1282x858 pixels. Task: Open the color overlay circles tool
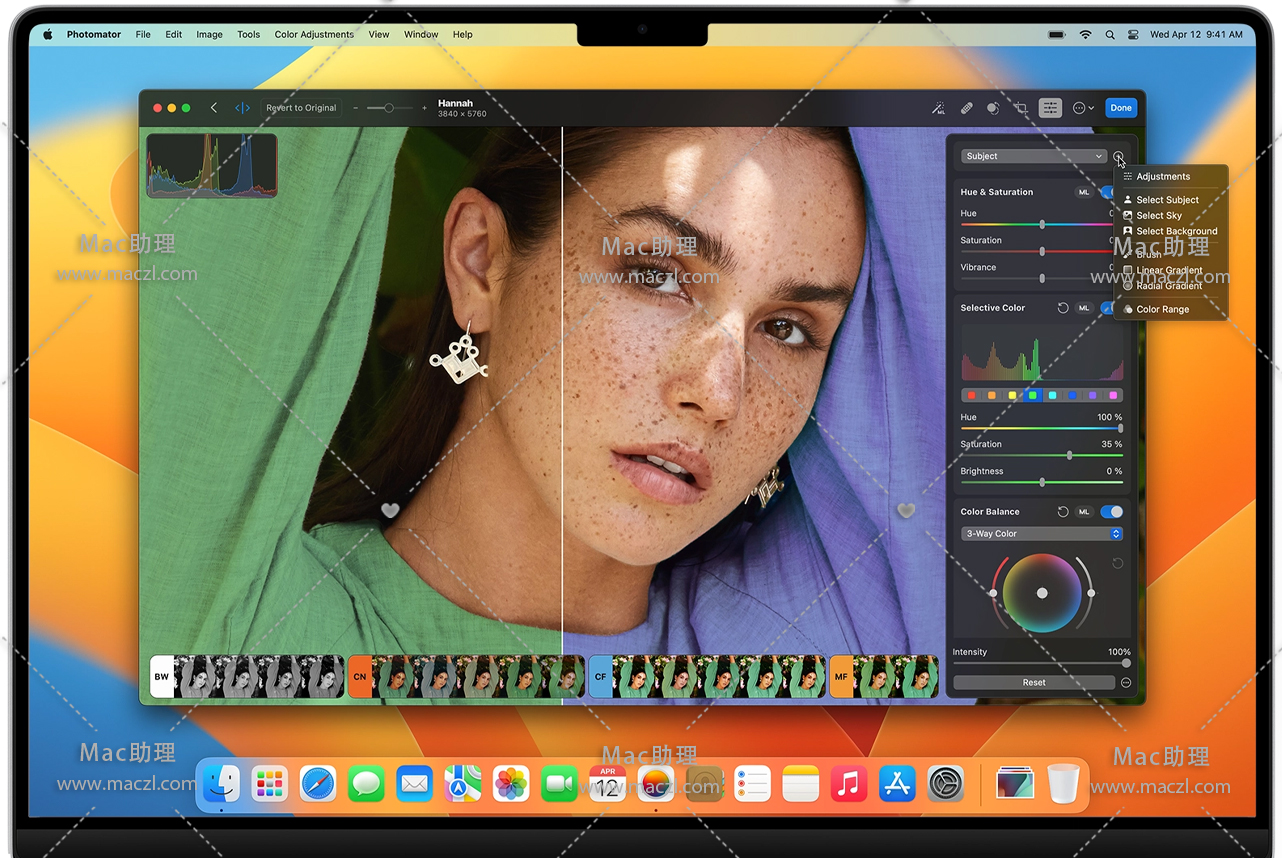coord(993,108)
